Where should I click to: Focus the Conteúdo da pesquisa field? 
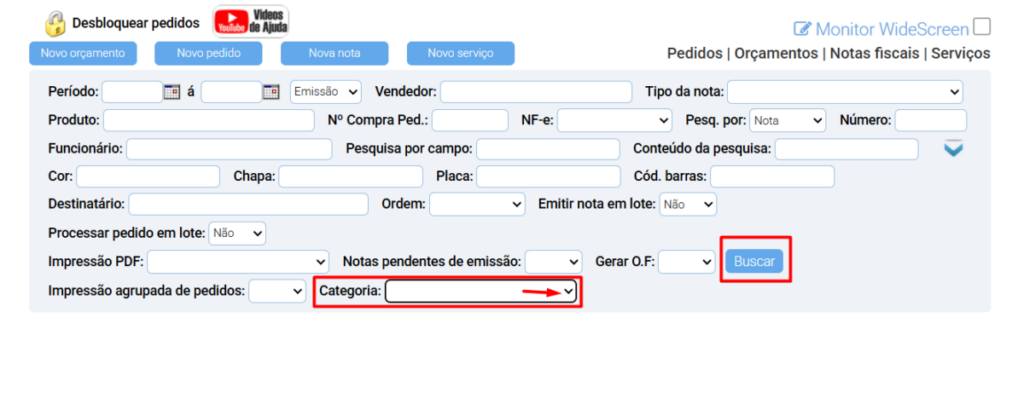point(846,149)
